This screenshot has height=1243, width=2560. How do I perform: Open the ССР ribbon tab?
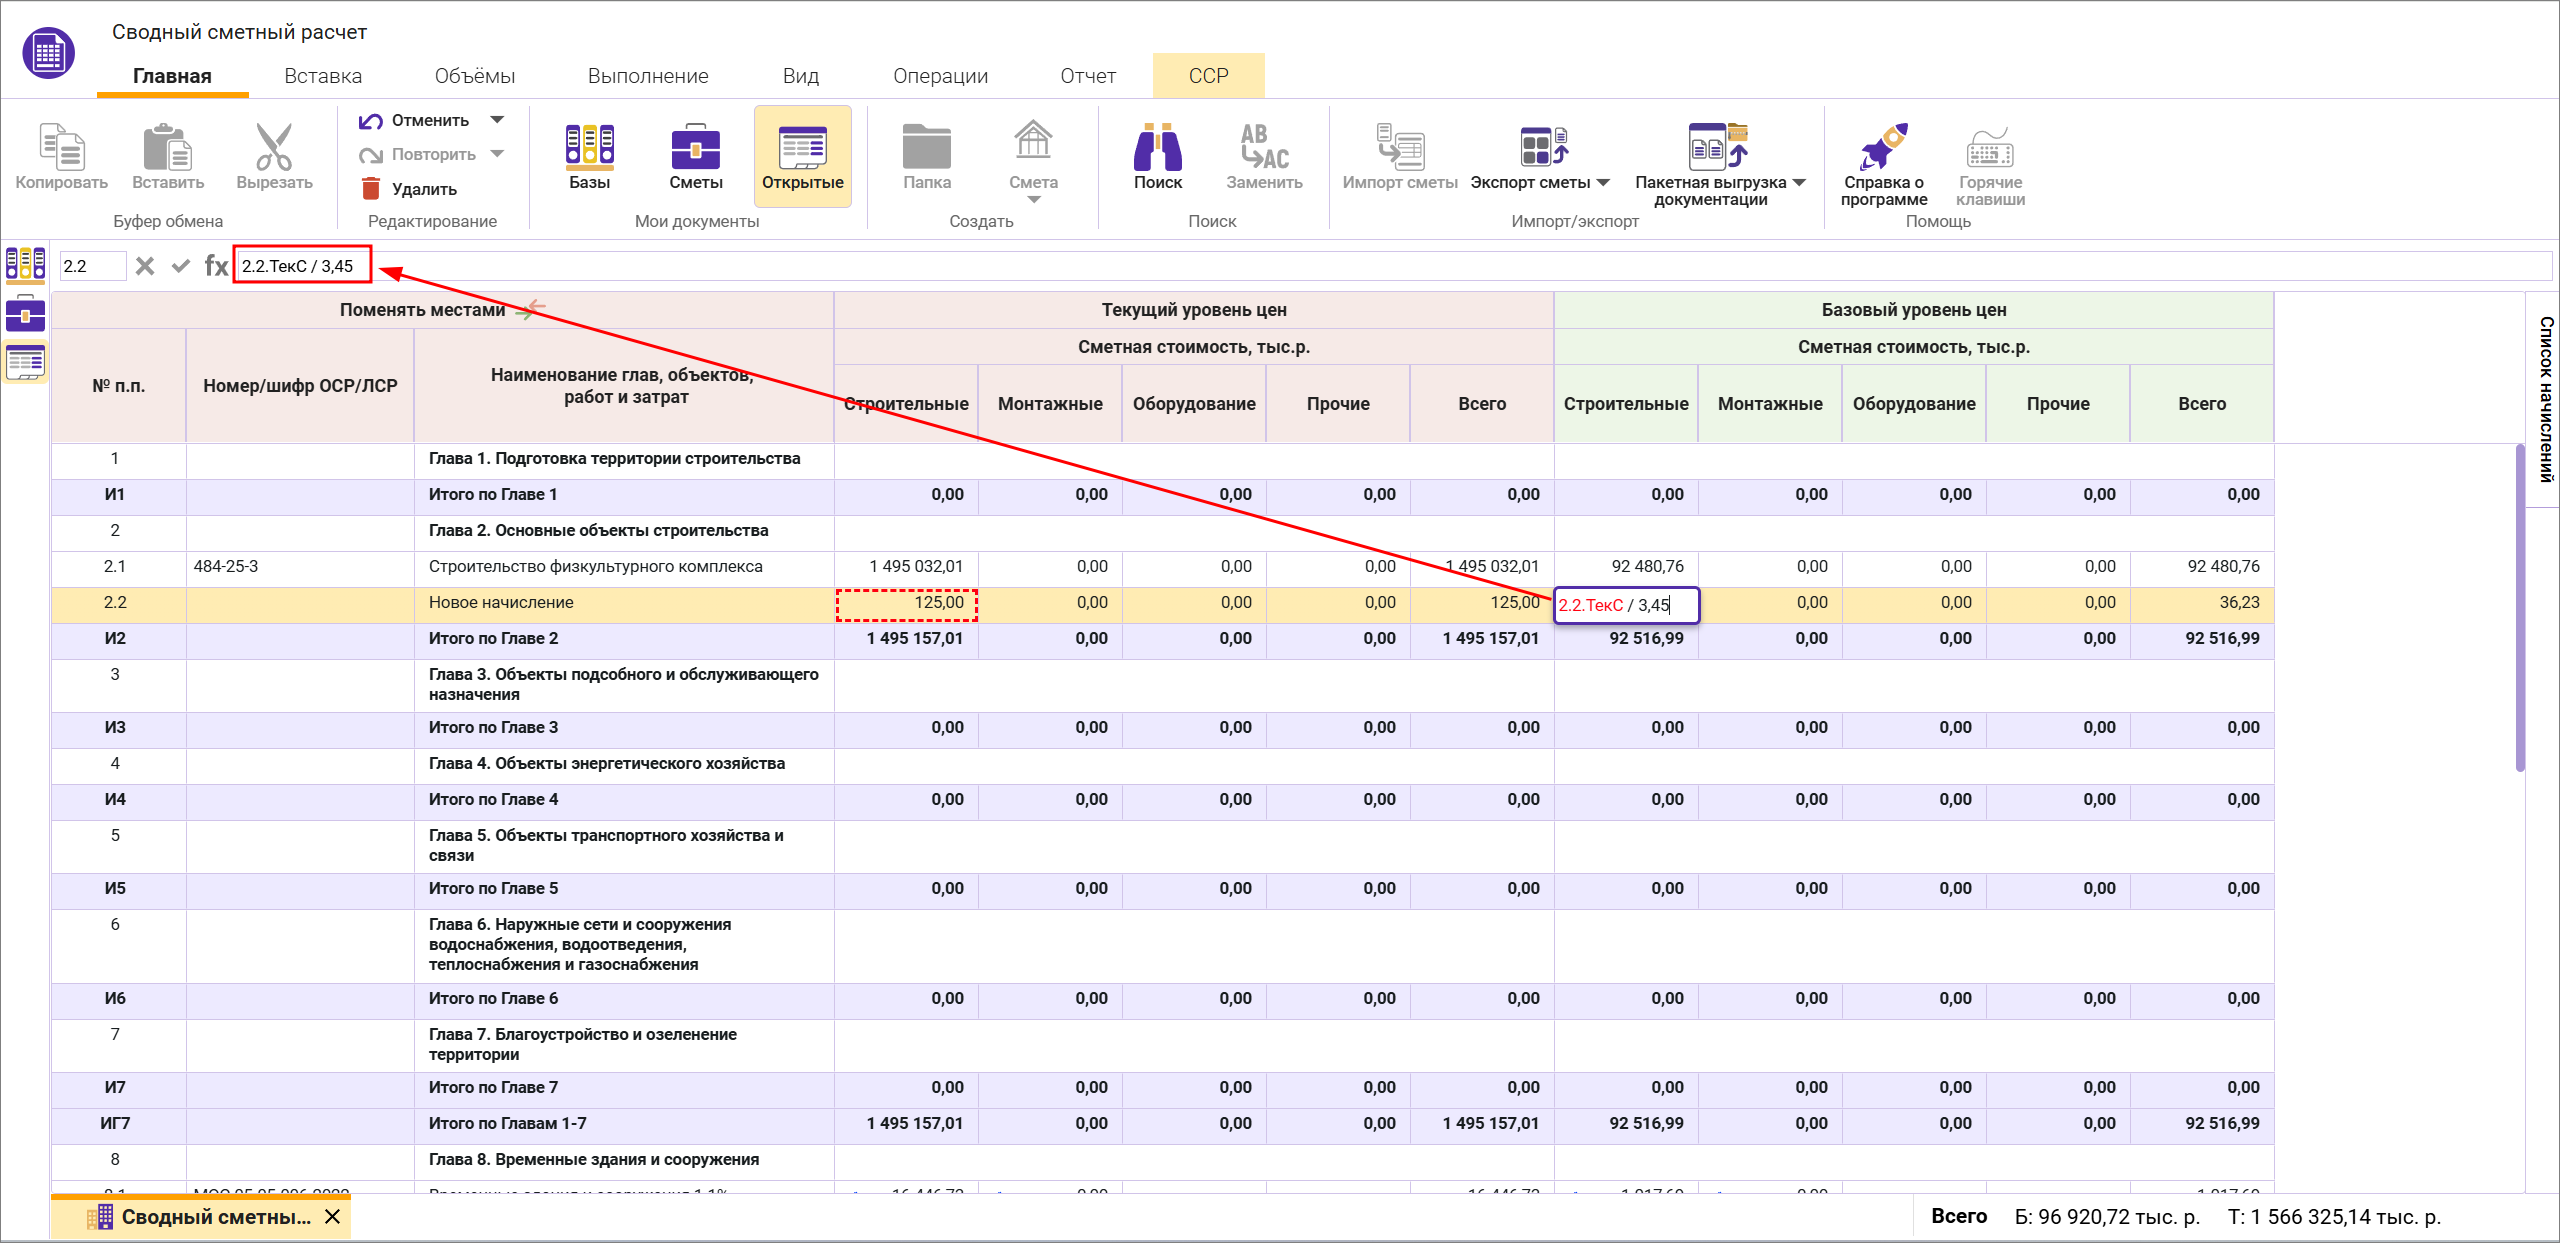[1208, 76]
